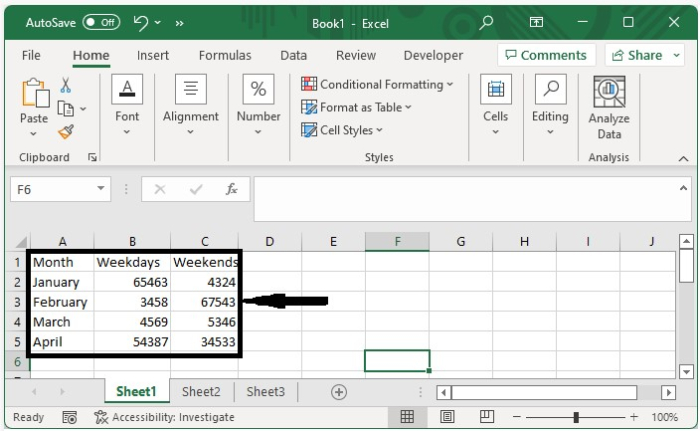Add a new sheet with plus icon

(x=339, y=392)
